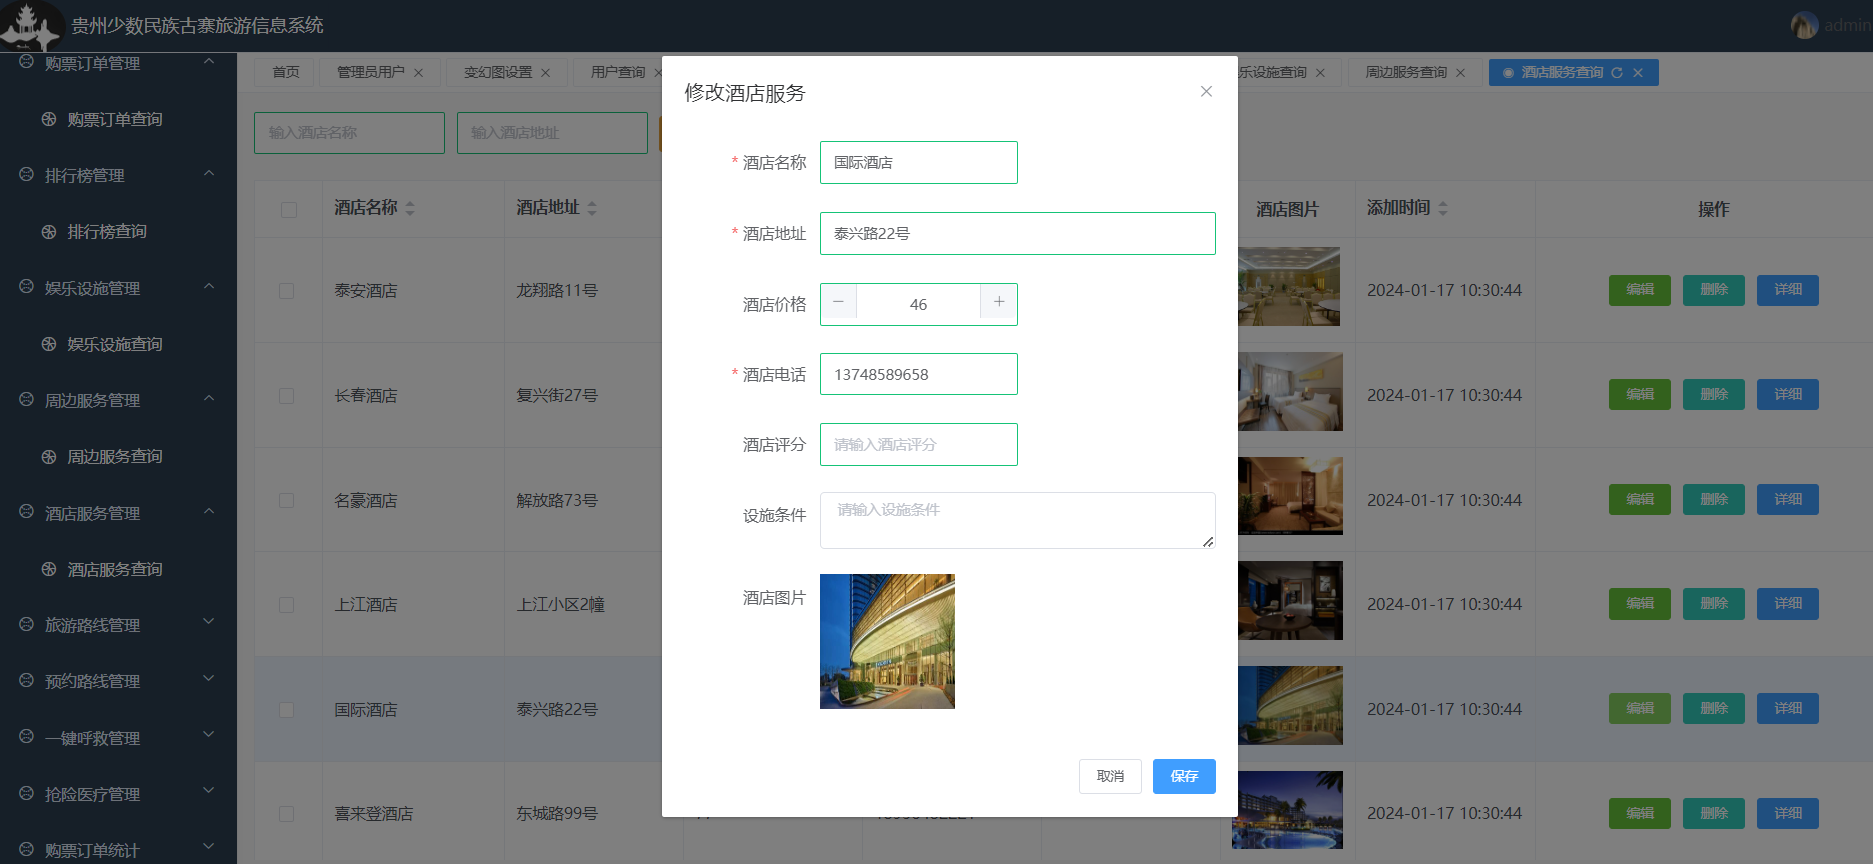Click 删除 in the 长春酒店 row
Viewport: 1873px width, 864px height.
click(x=1714, y=394)
